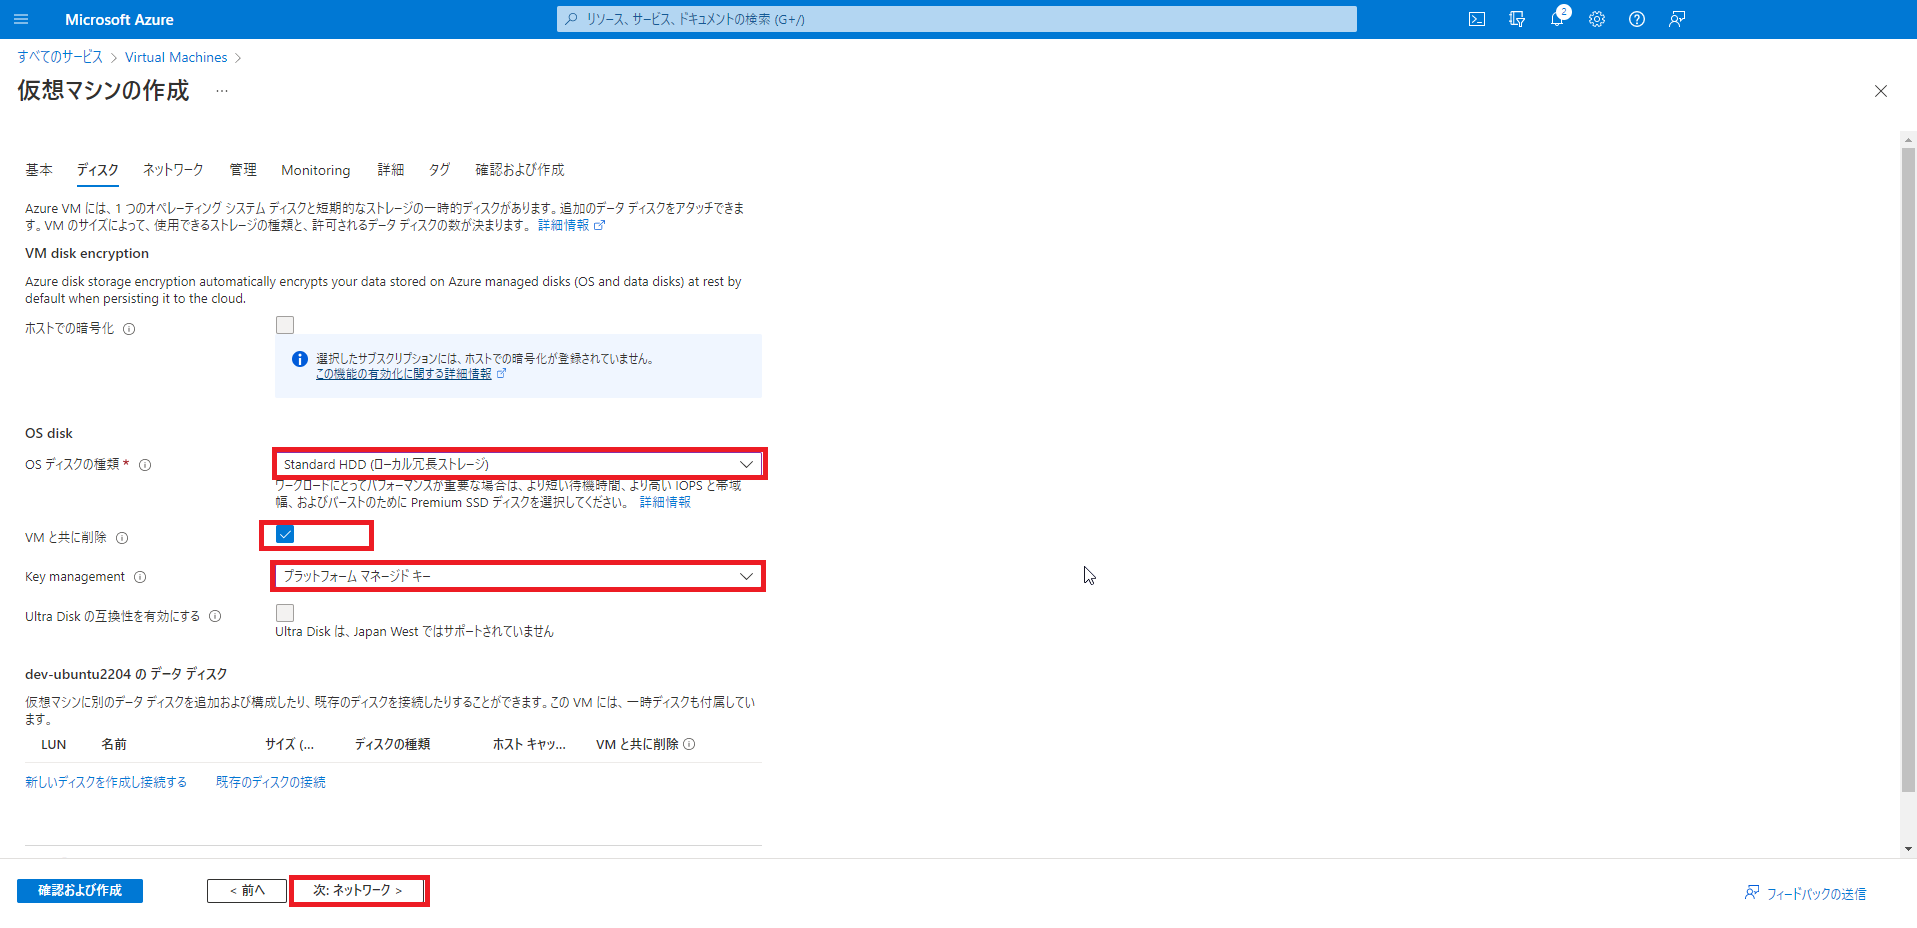The image size is (1917, 928).
Task: Show info tooltip for Key management
Action: (140, 577)
